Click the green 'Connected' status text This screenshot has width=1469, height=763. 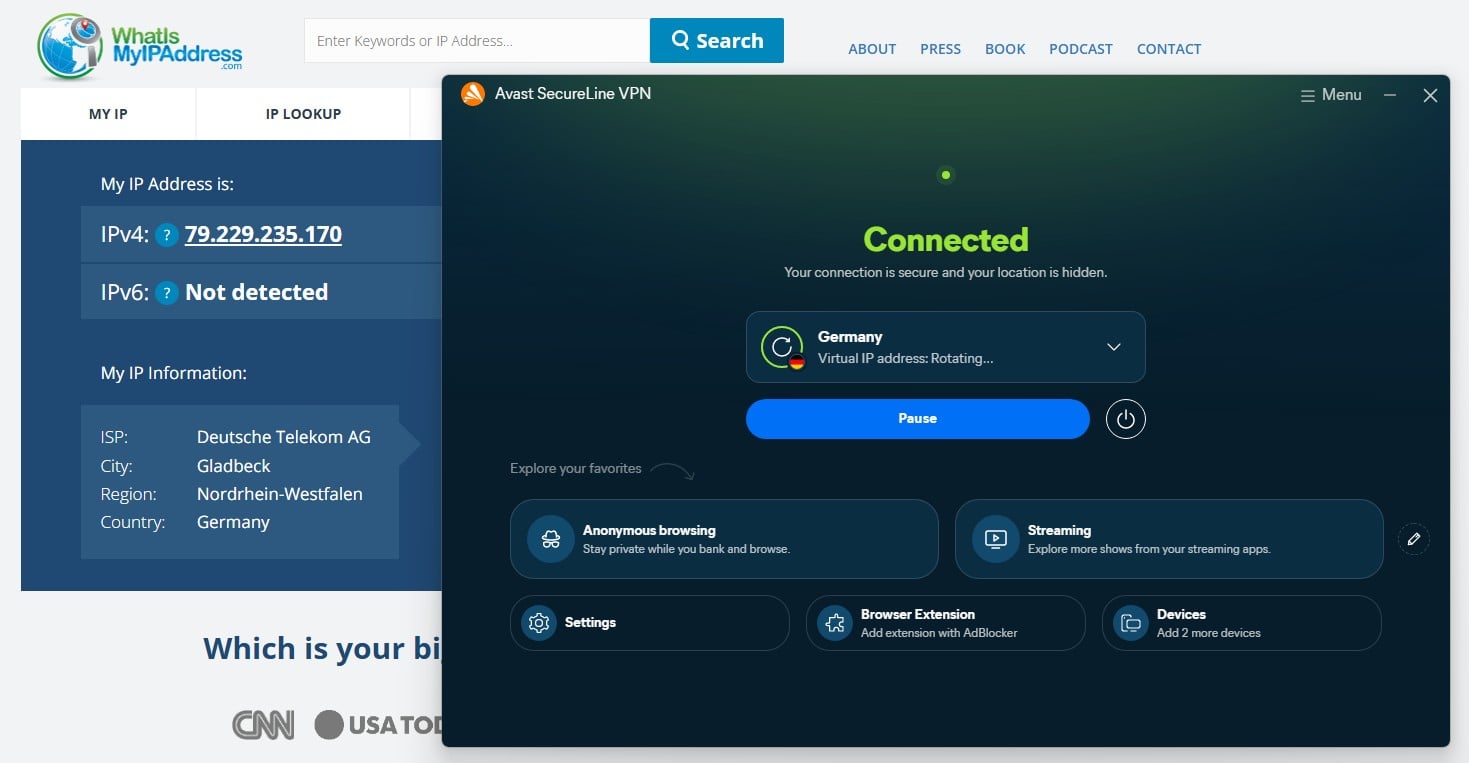946,239
